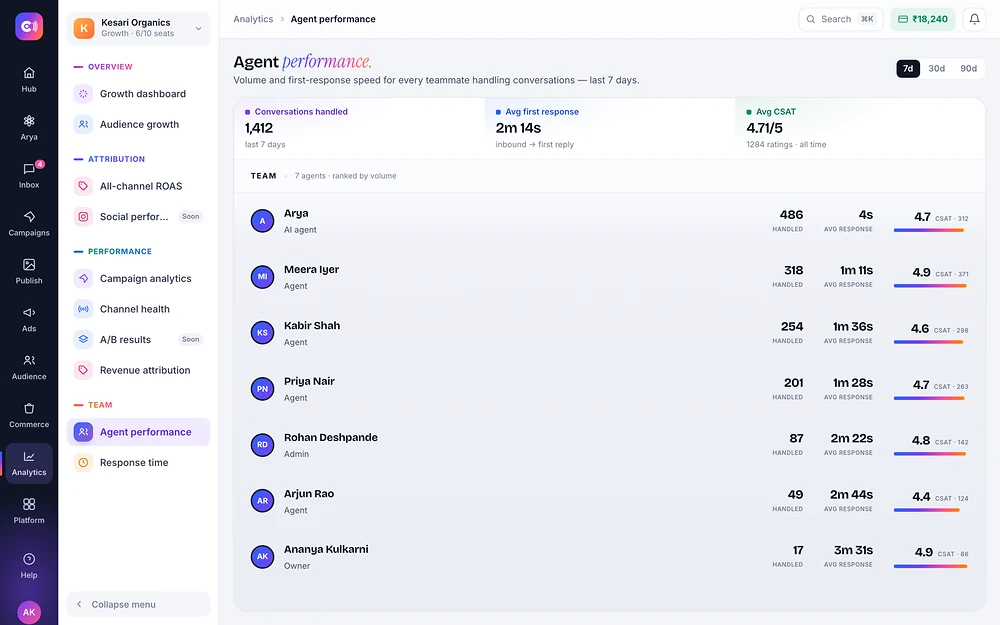This screenshot has width=1000, height=625.
Task: Open the Platform grid icon
Action: point(29,511)
